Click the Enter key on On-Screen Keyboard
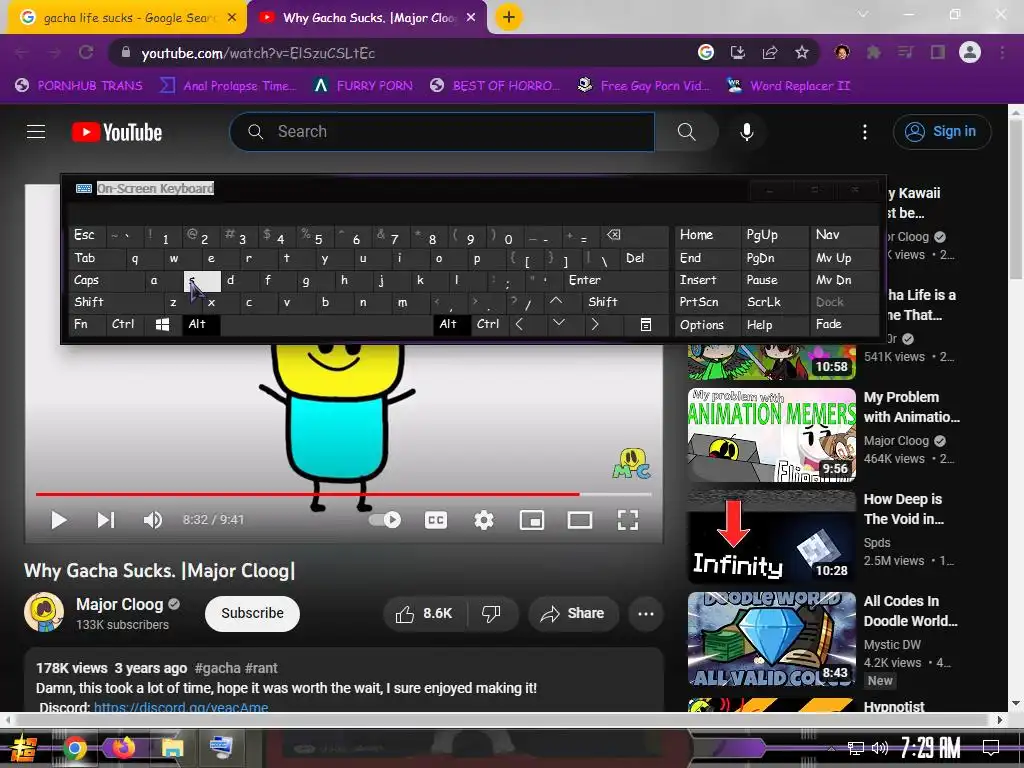Viewport: 1024px width, 768px height. [615, 280]
